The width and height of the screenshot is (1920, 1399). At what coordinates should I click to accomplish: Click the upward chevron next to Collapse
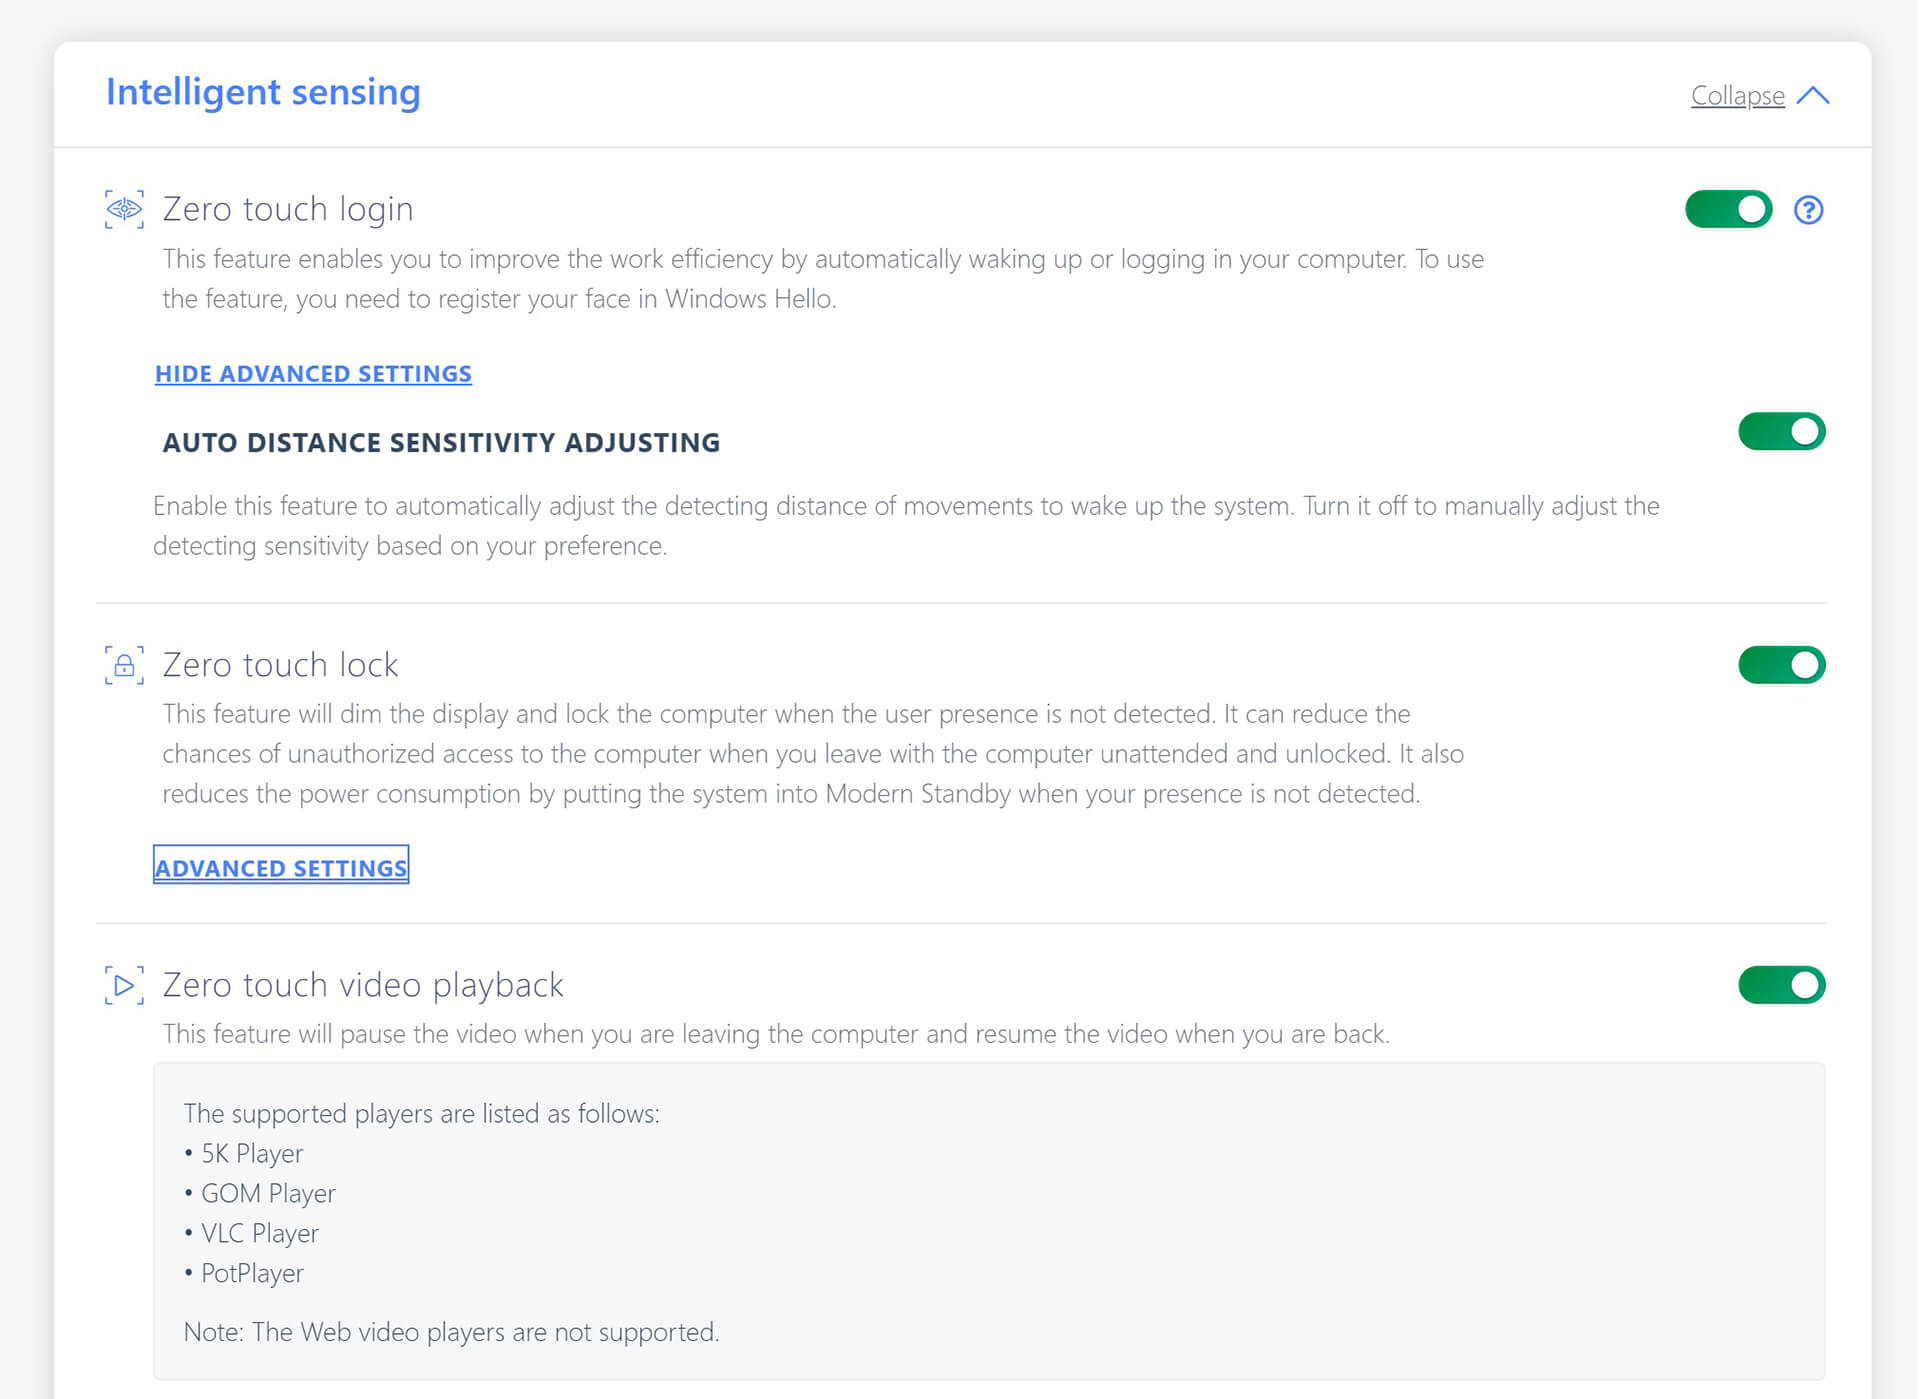pos(1813,96)
